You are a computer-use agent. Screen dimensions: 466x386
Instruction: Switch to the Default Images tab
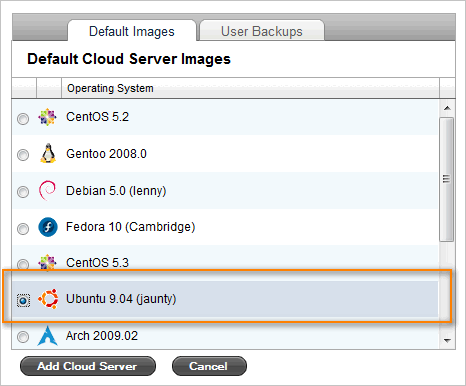click(x=132, y=31)
